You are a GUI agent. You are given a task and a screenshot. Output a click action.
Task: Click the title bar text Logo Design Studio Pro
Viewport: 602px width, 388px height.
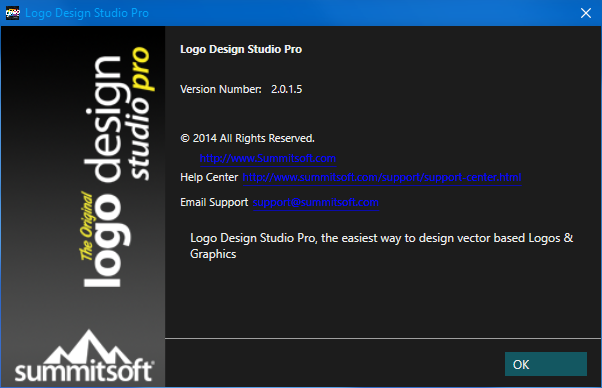click(87, 13)
